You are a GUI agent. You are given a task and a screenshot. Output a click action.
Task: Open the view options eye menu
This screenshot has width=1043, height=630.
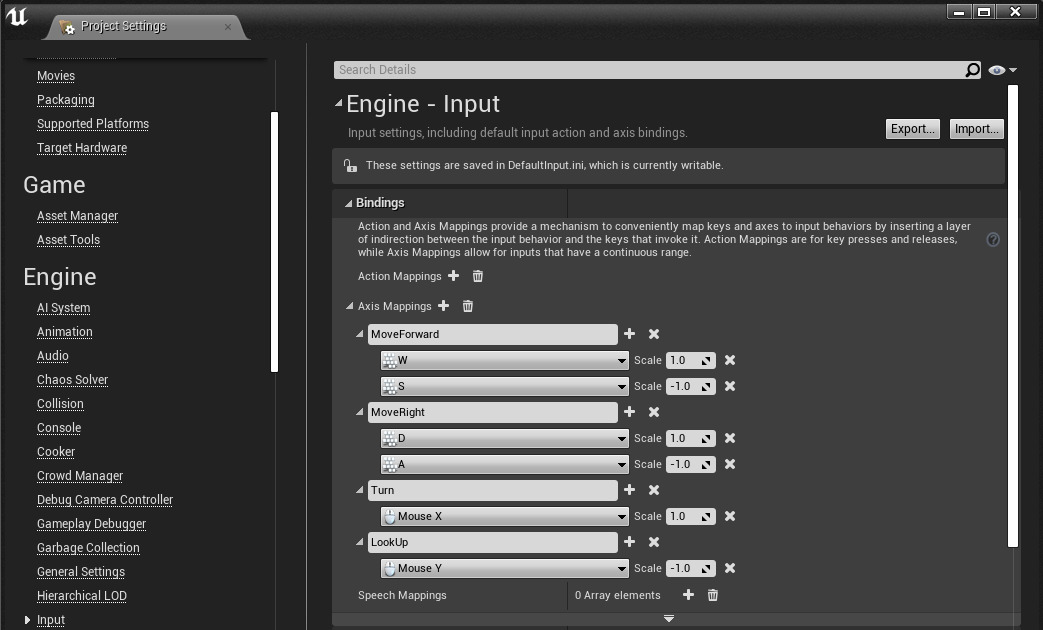click(x=1002, y=70)
